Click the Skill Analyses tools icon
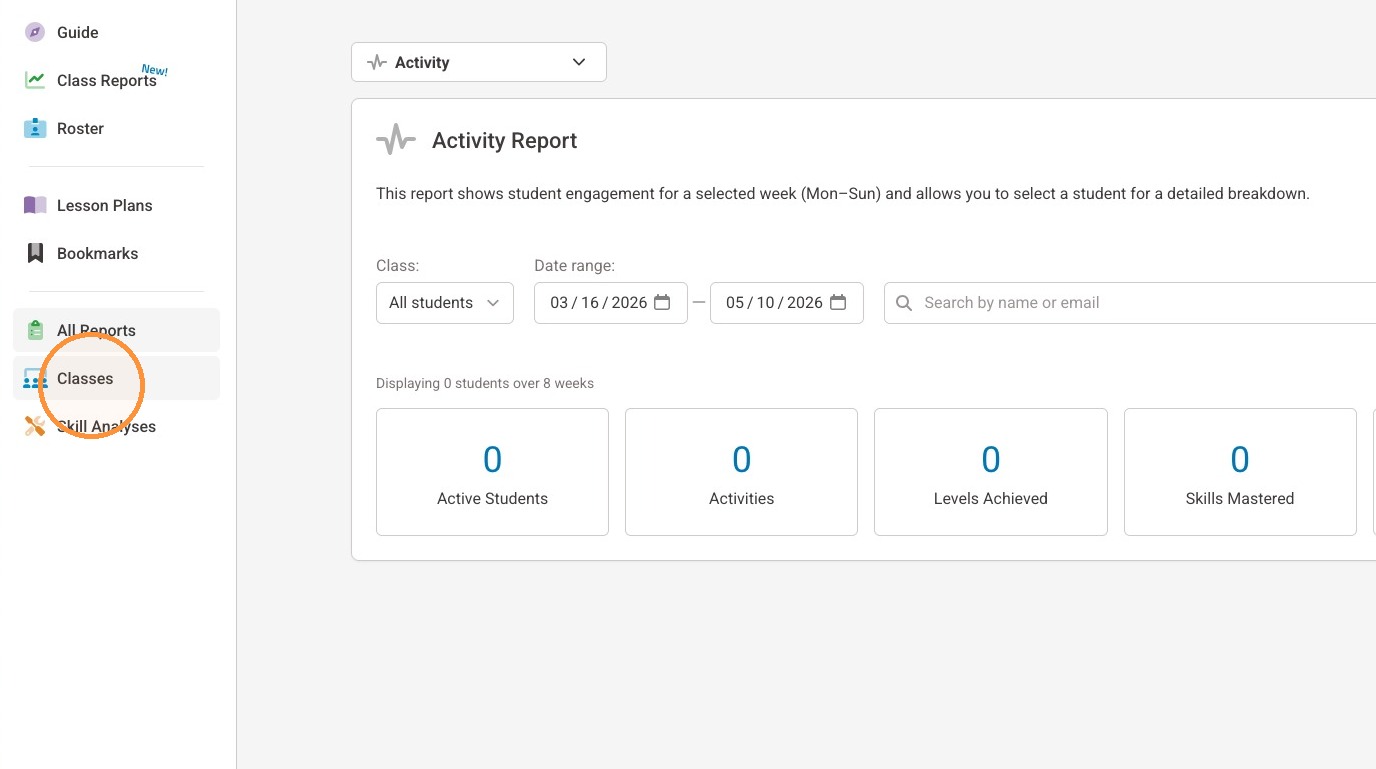Image resolution: width=1376 pixels, height=769 pixels. point(35,426)
